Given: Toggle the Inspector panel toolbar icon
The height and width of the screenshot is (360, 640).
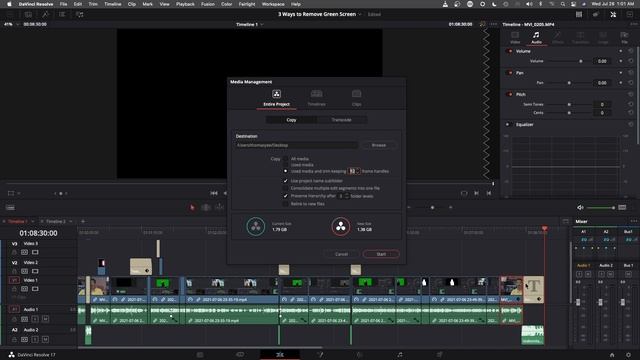Looking at the screenshot, I should point(613,14).
